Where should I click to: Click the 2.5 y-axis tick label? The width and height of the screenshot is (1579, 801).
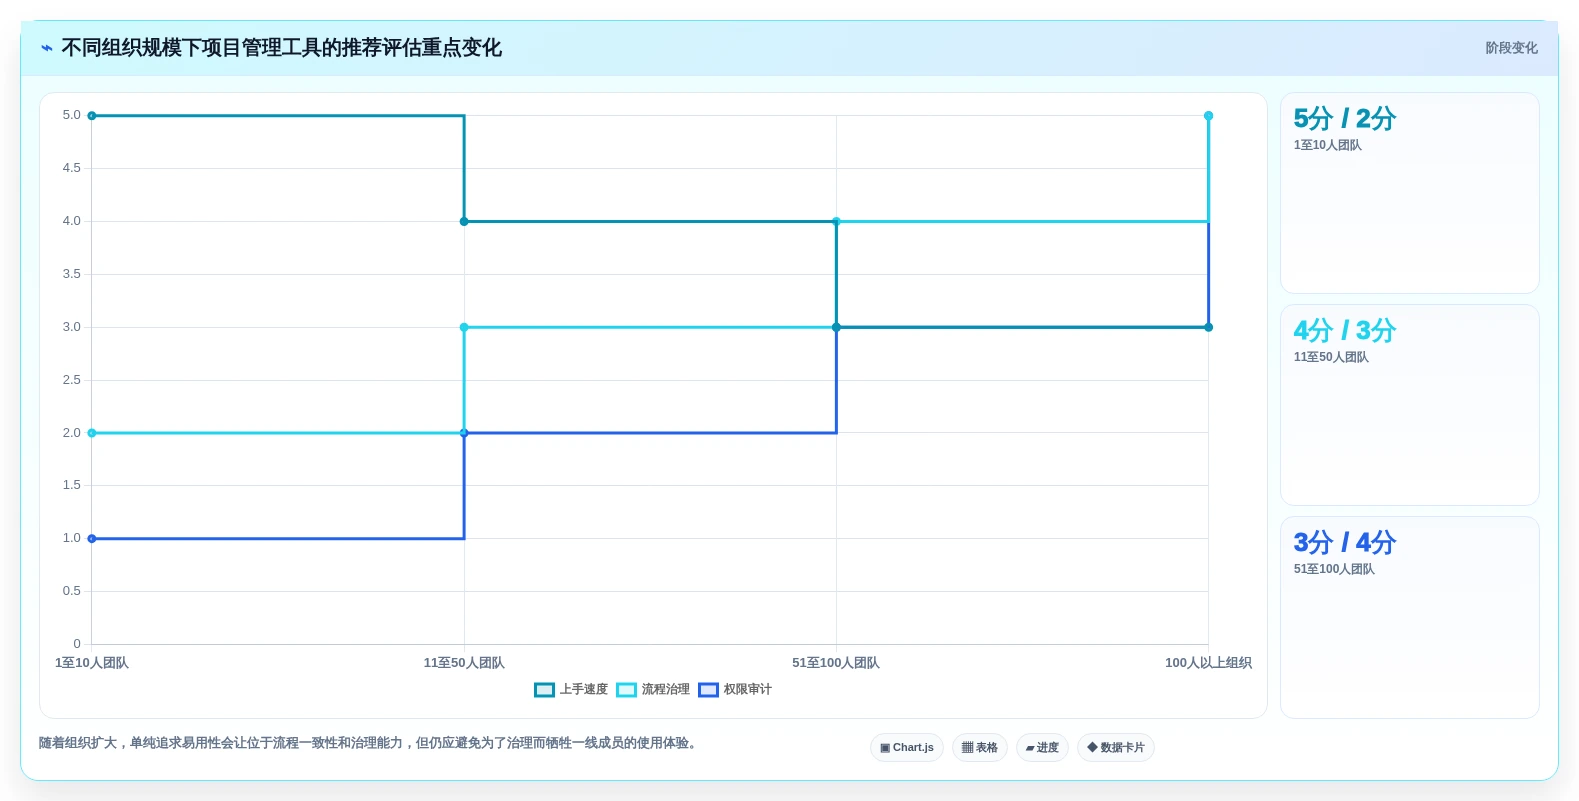point(72,380)
